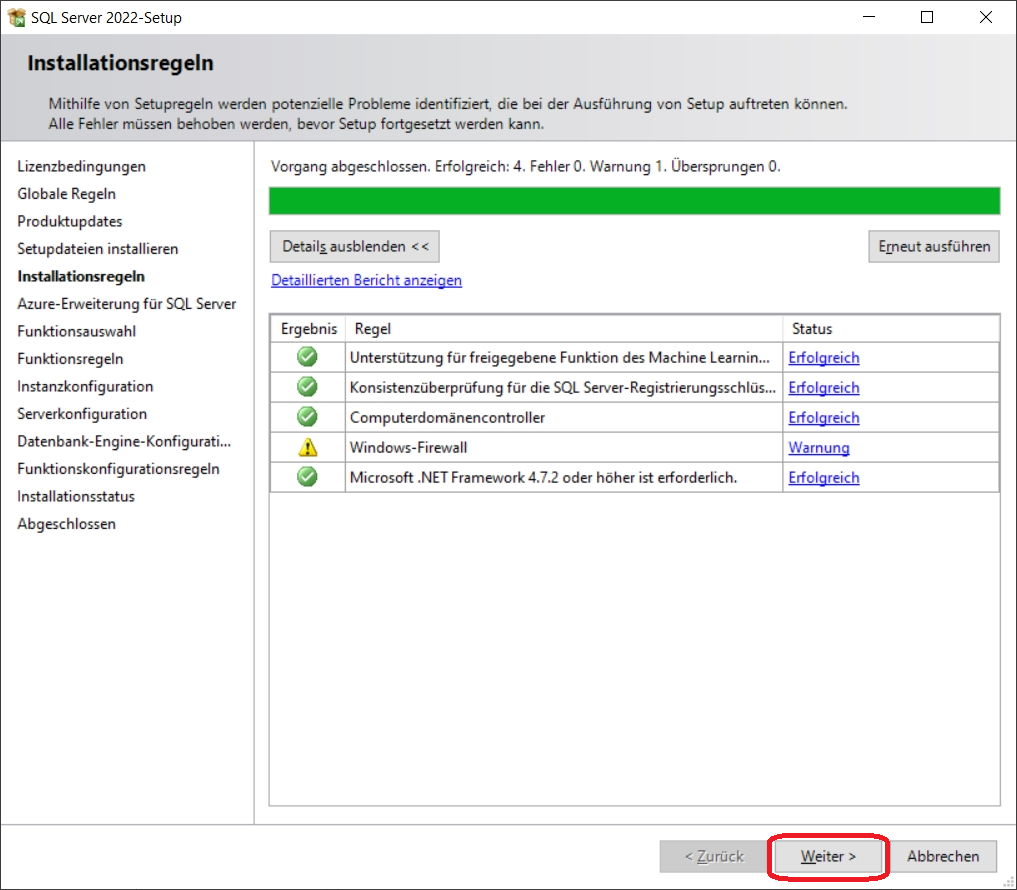This screenshot has width=1017, height=890.
Task: Open Erfolgreich status for Machine Learning rule
Action: pos(824,357)
